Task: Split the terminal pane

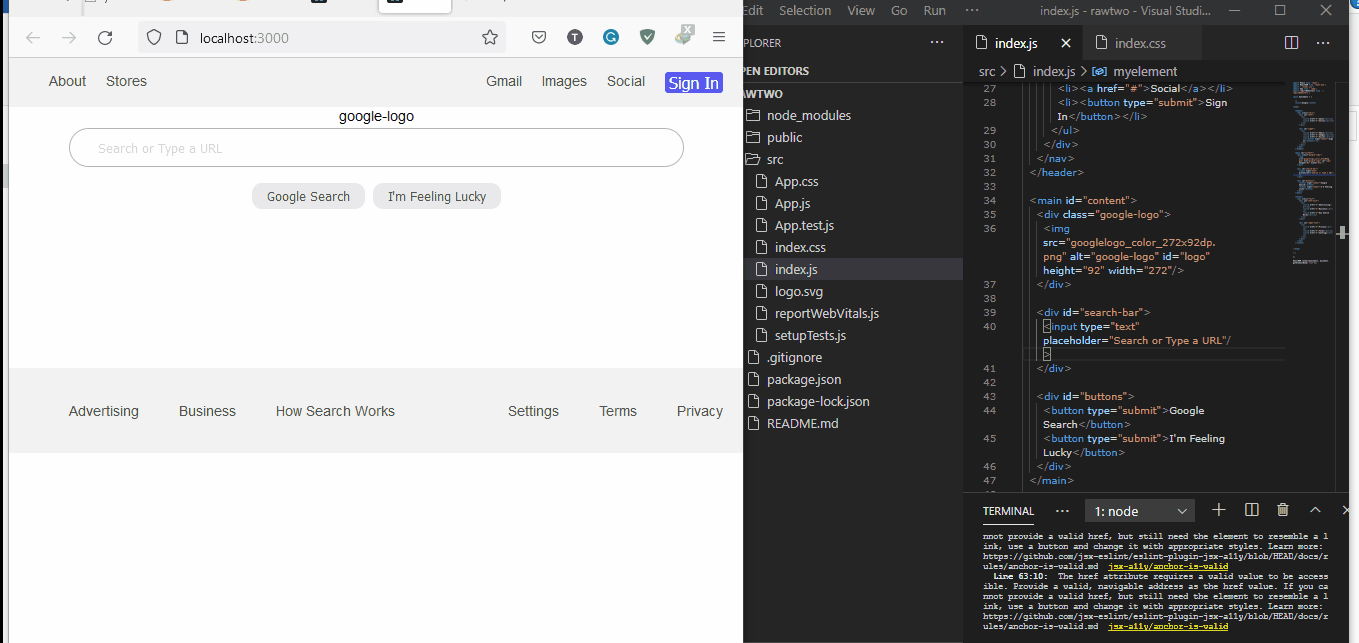Action: pyautogui.click(x=1251, y=510)
